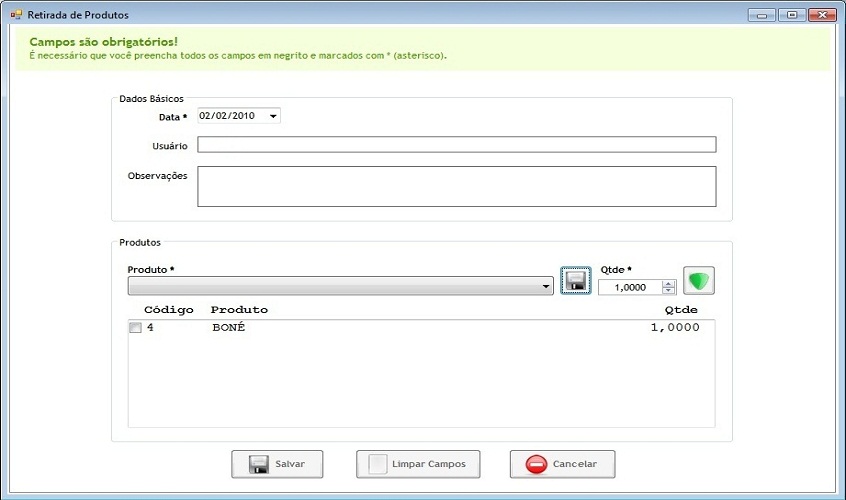Click the Cancelar button
The width and height of the screenshot is (846, 500).
(x=562, y=464)
